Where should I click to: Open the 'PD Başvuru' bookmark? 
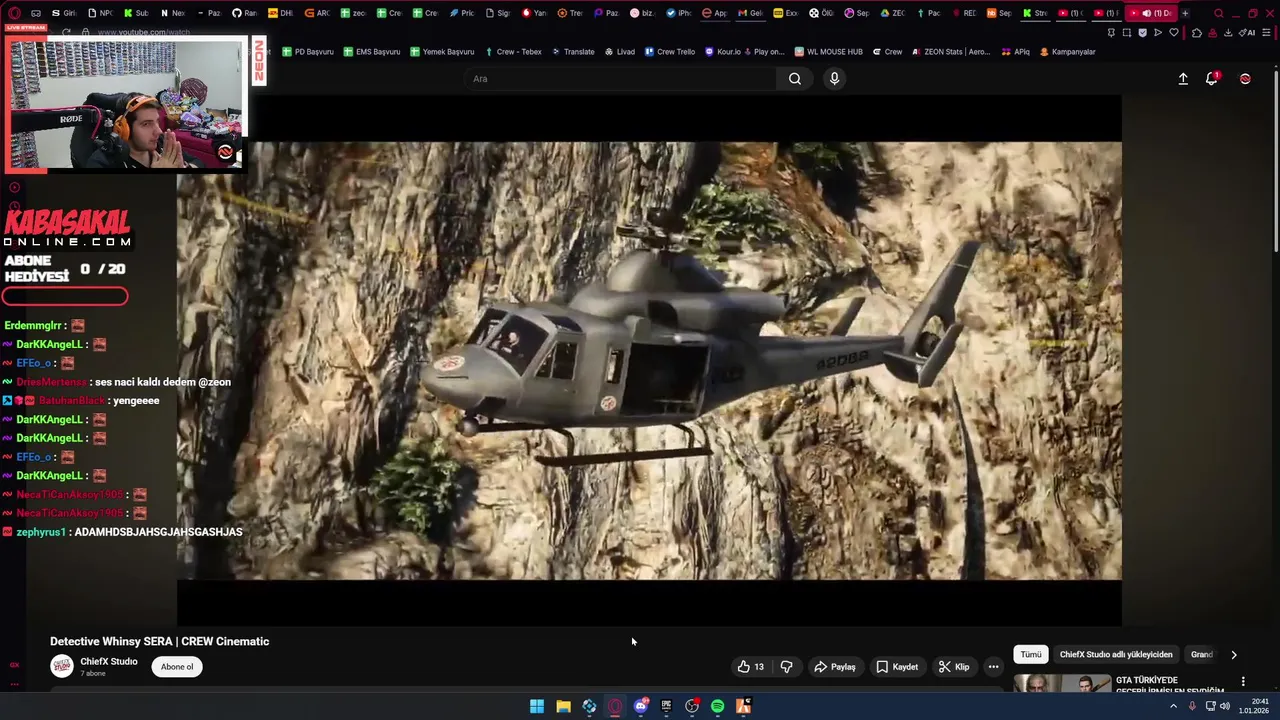click(x=307, y=52)
